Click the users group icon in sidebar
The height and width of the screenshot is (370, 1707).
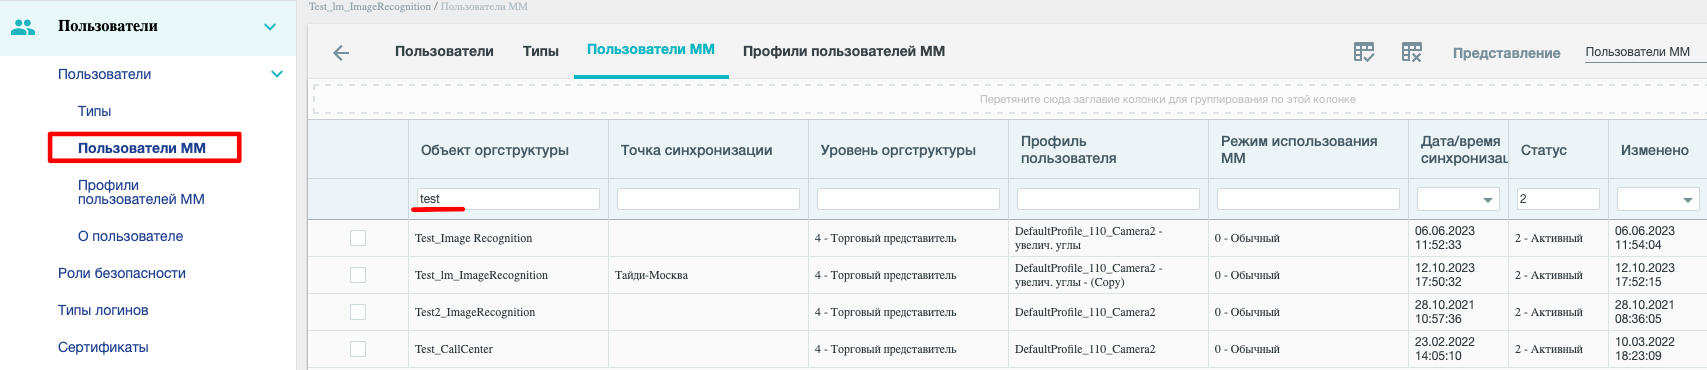click(23, 27)
